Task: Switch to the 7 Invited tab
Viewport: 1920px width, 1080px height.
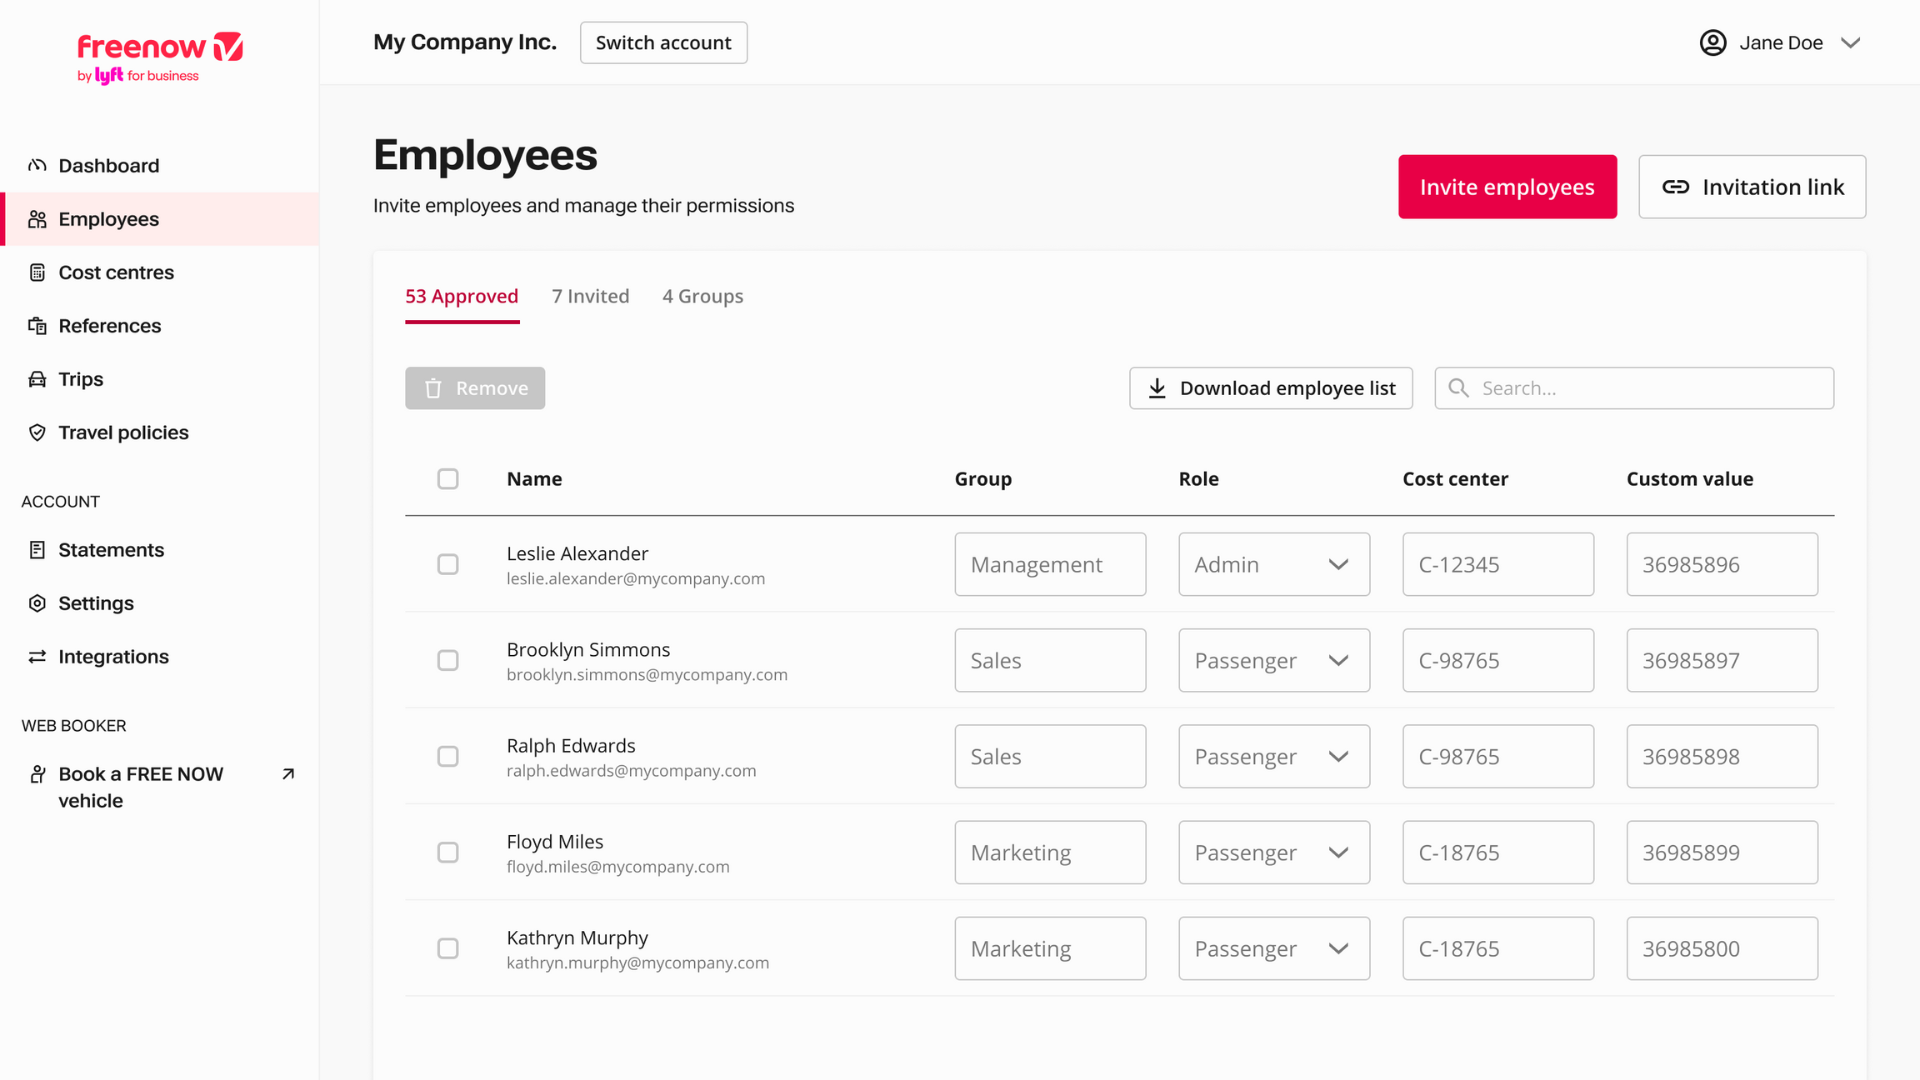Action: pyautogui.click(x=590, y=296)
